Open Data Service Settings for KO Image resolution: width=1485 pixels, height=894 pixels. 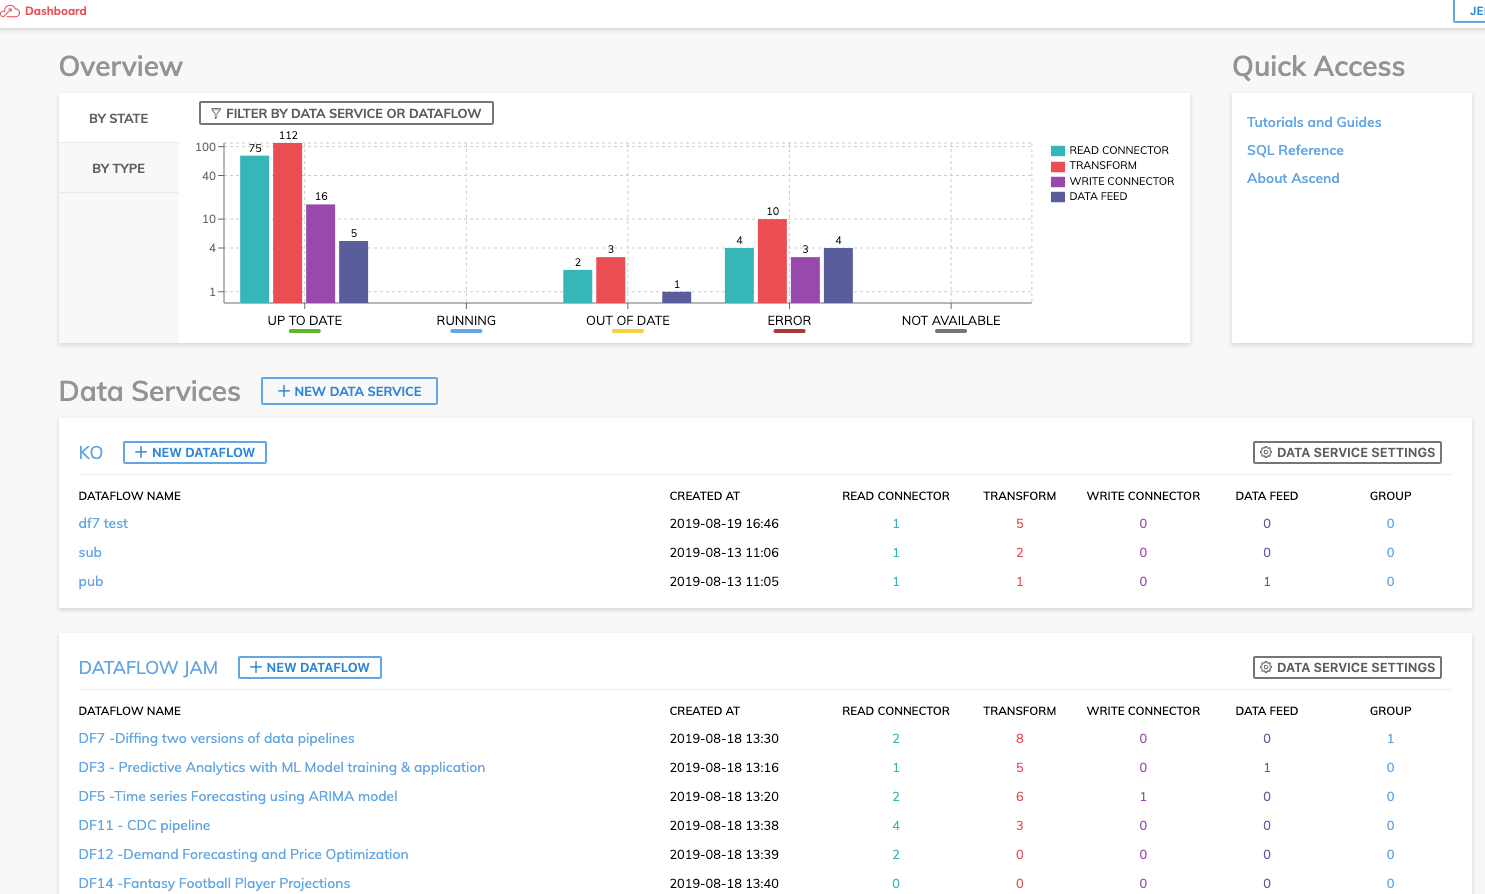[x=1347, y=453]
